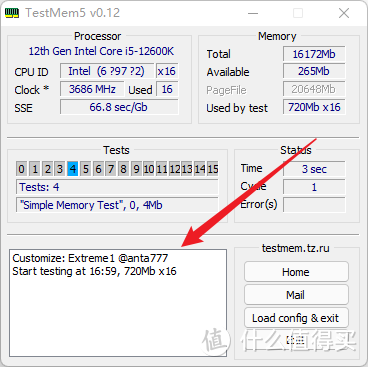Click the SSE 66.8 sec/Gb field
Screen dimensions: 368x367
click(119, 107)
